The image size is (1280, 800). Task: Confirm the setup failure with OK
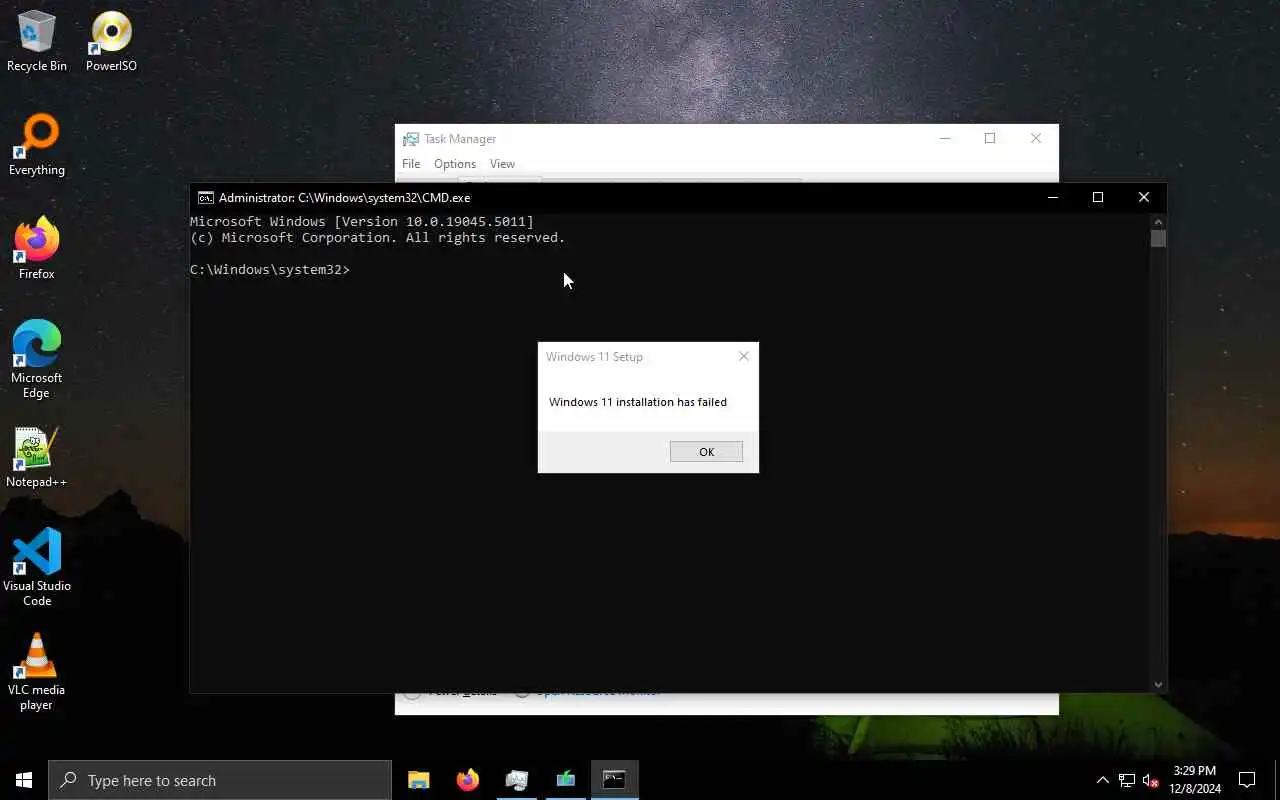tap(706, 452)
